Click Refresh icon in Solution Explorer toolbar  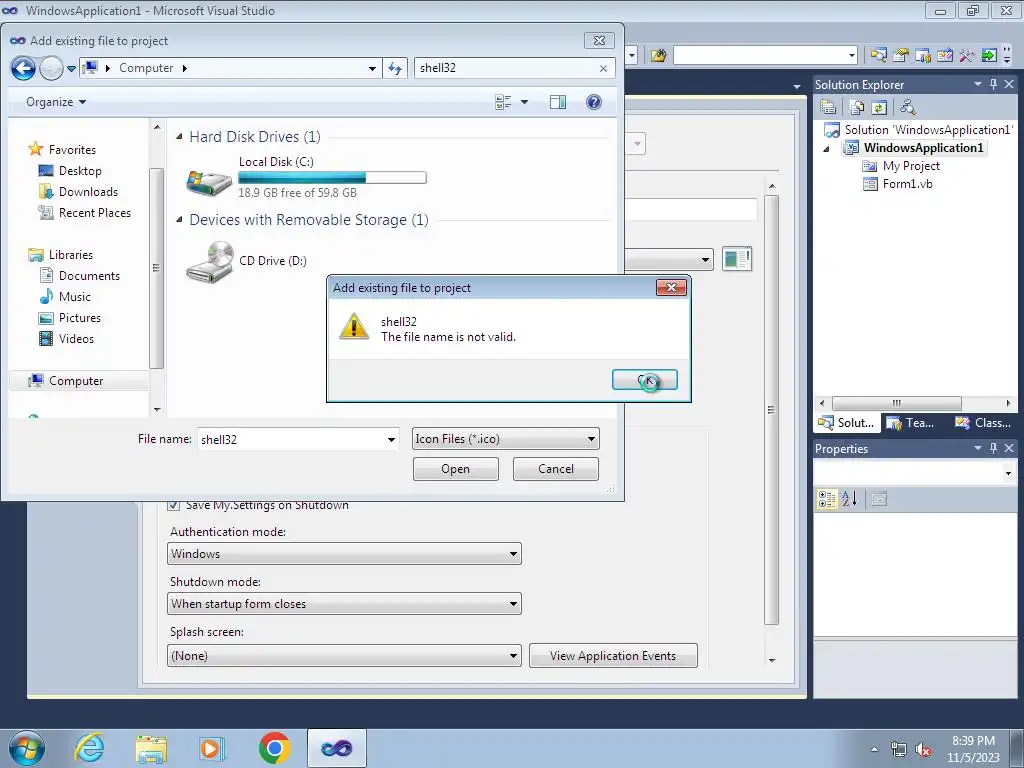tap(879, 107)
